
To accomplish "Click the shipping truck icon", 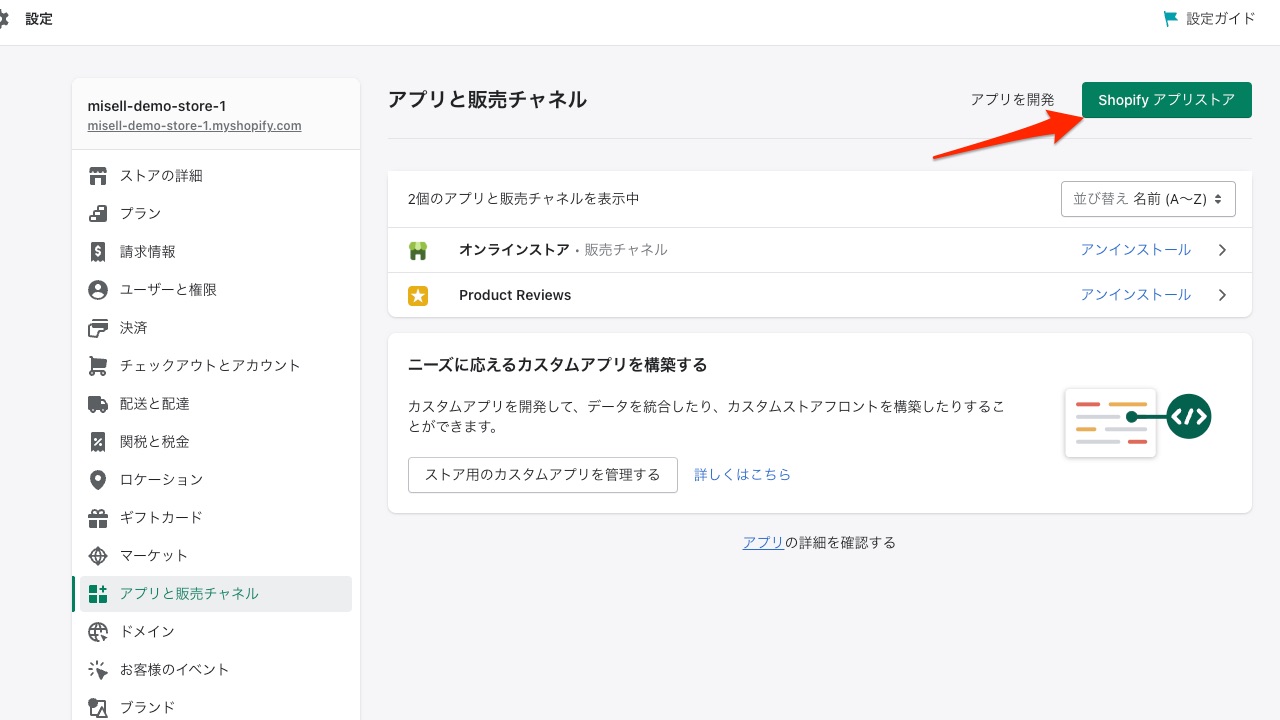I will (98, 404).
